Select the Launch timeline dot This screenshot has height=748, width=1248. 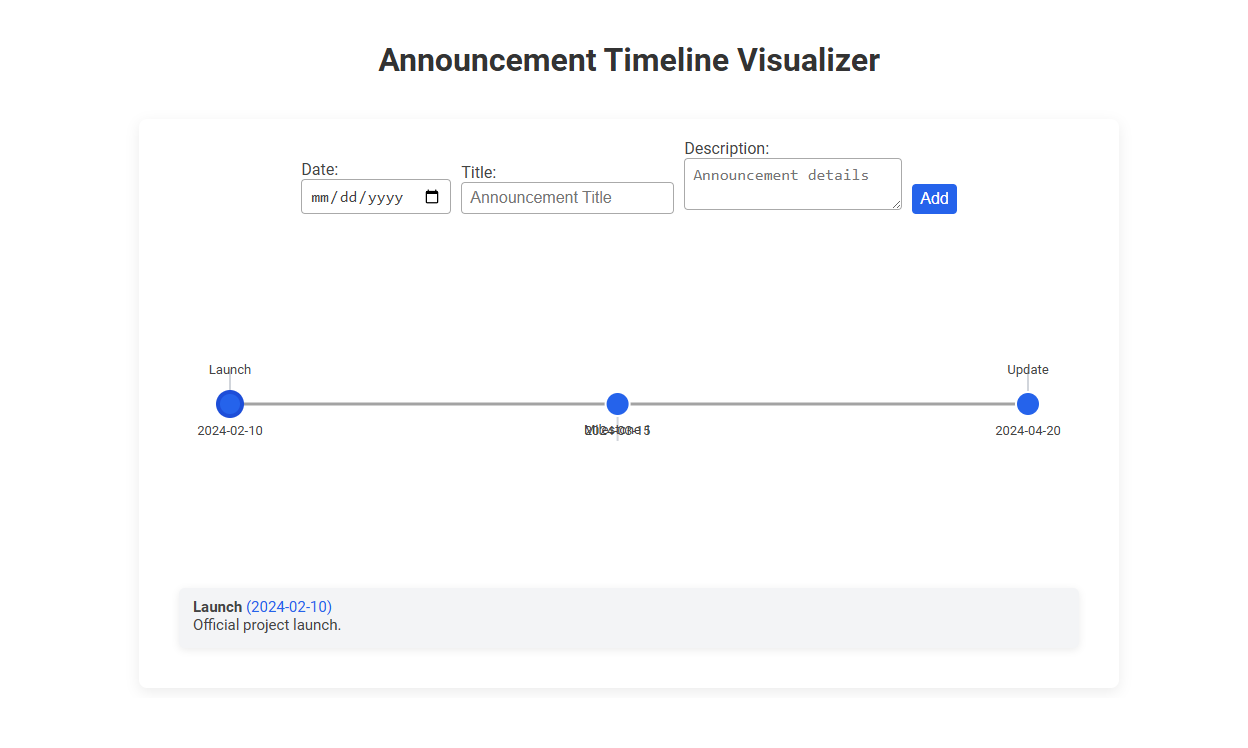tap(230, 403)
